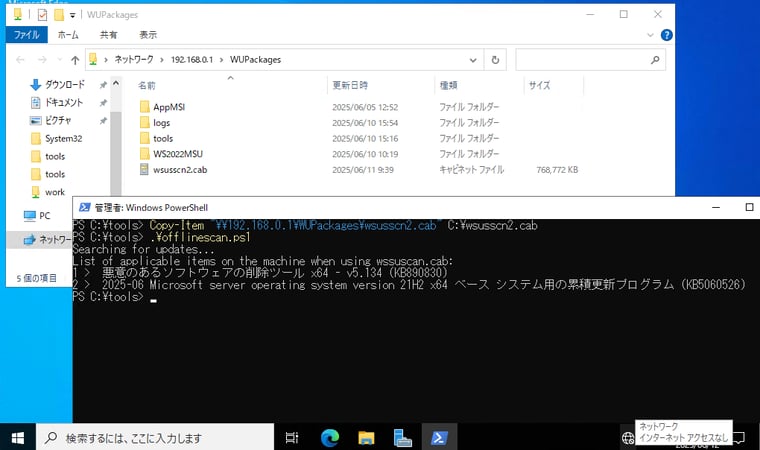Open the Windows Start menu

point(18,438)
